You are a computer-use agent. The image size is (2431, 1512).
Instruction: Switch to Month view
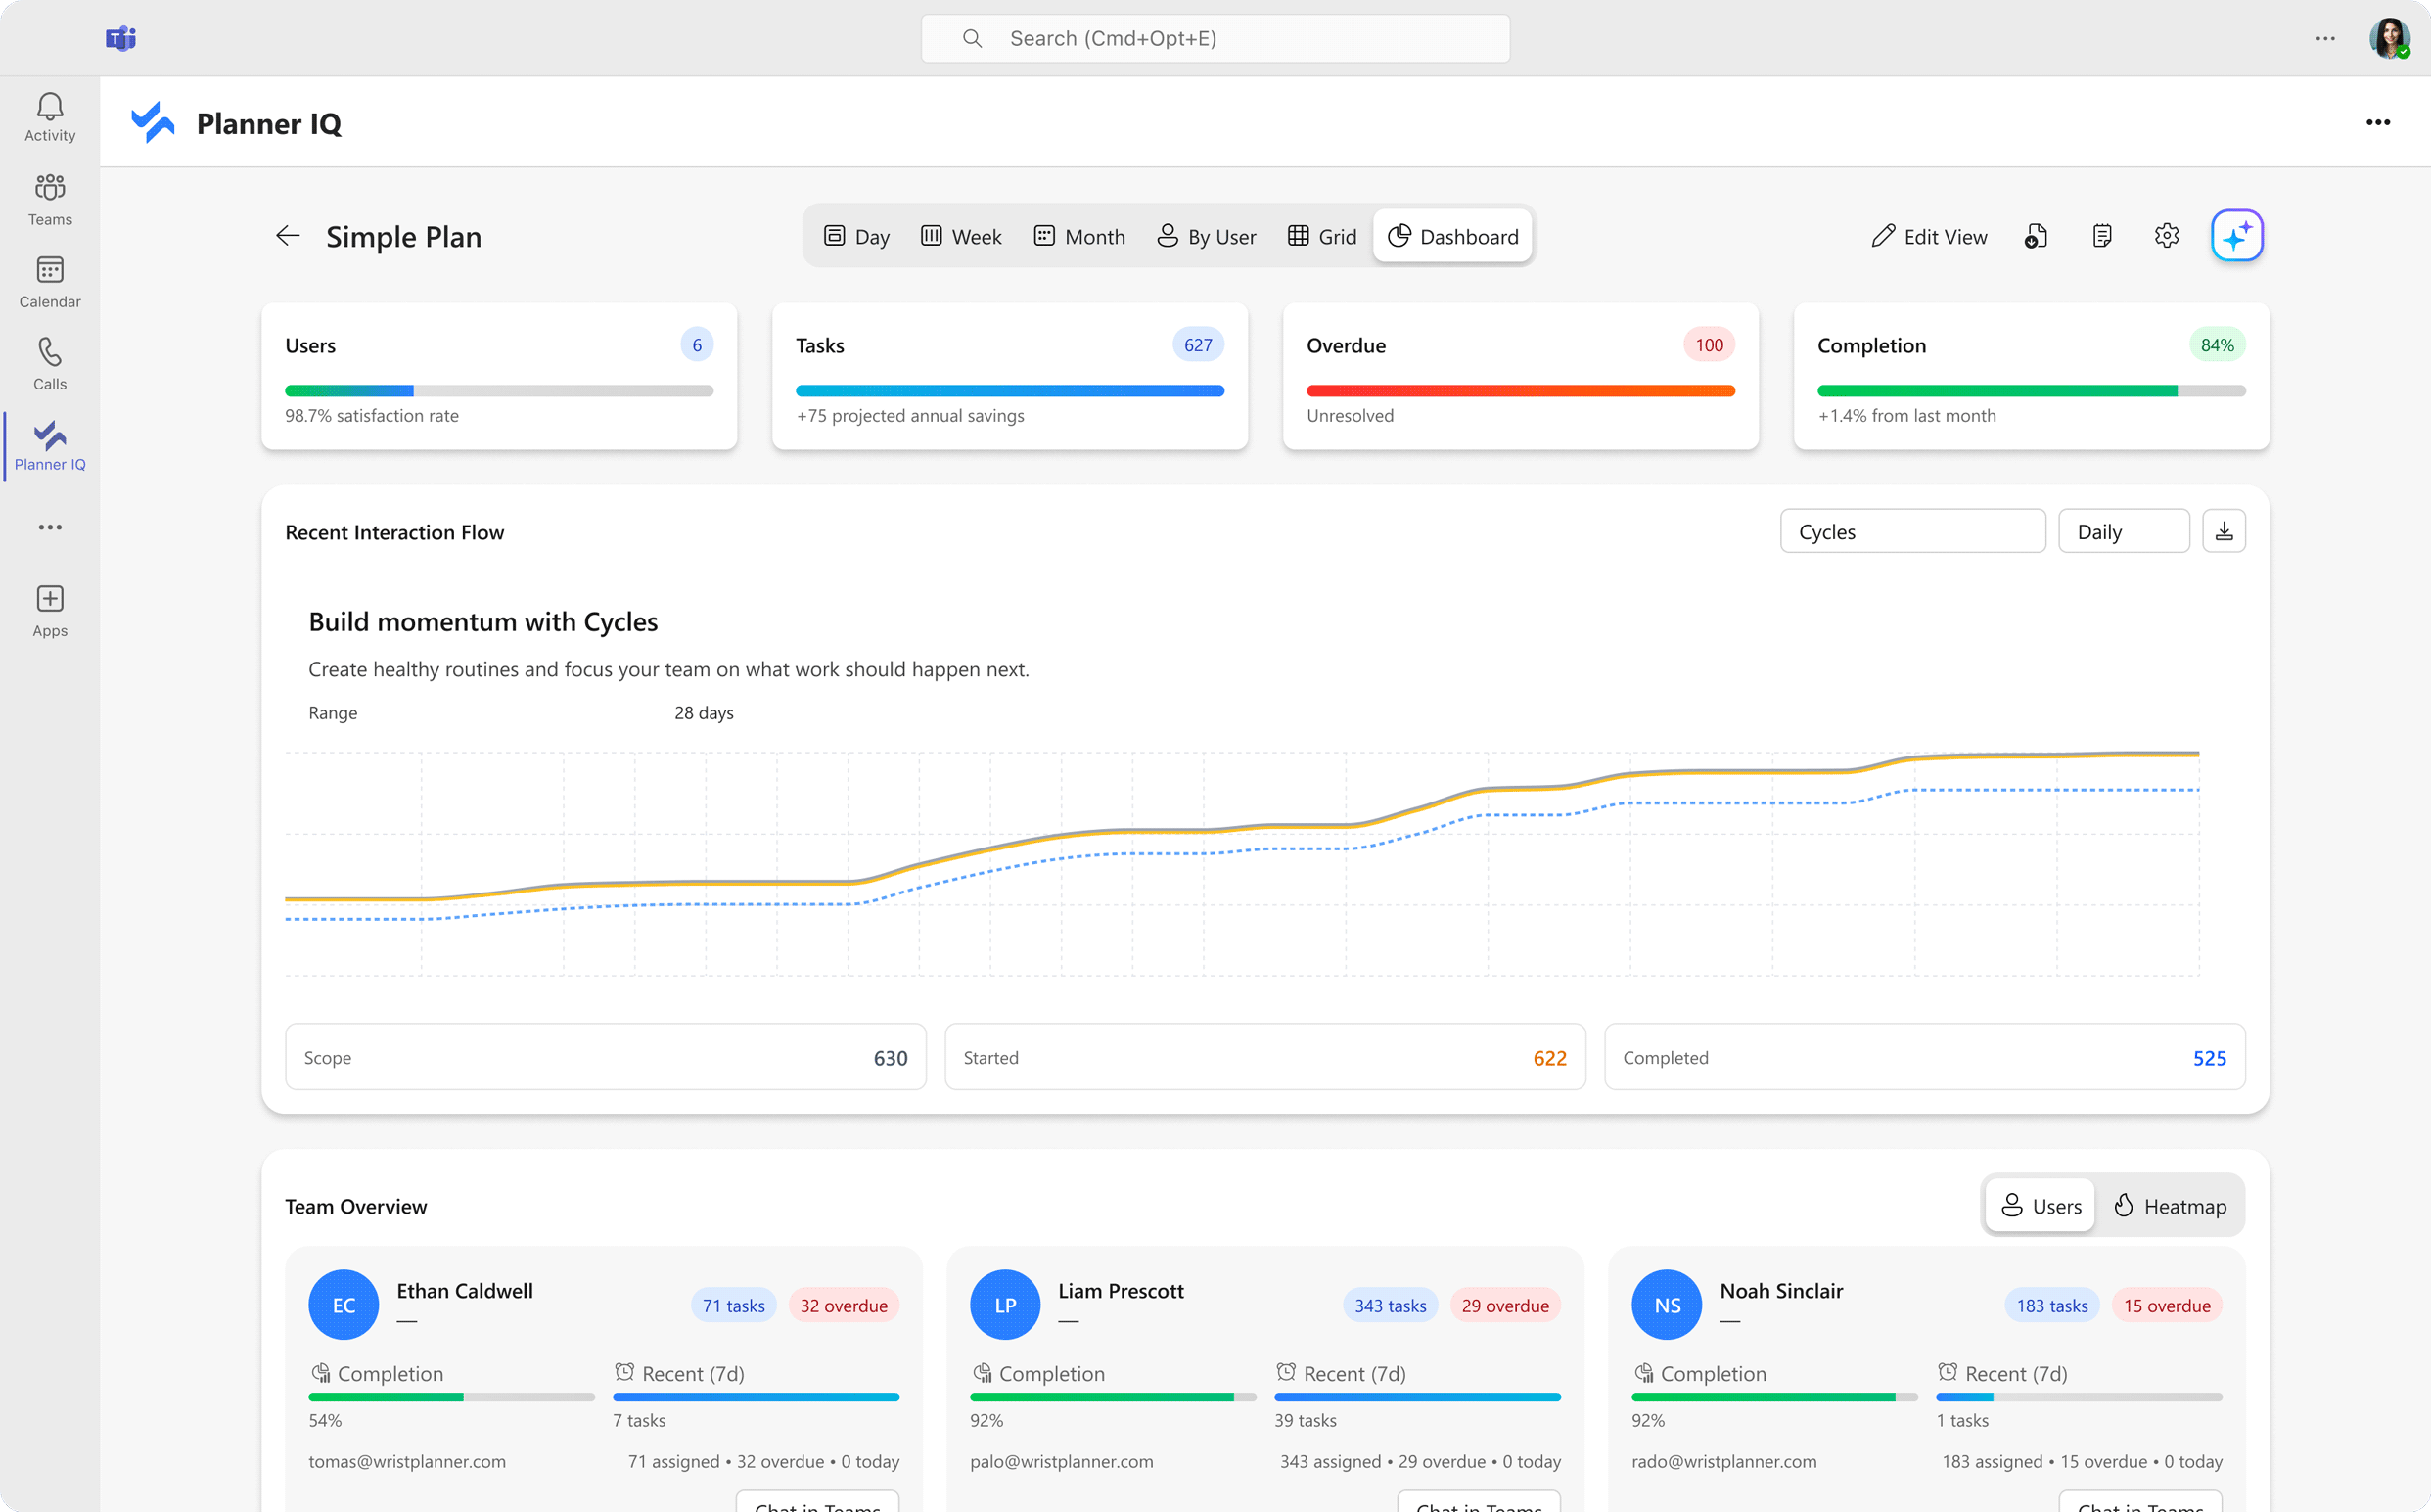coord(1079,236)
